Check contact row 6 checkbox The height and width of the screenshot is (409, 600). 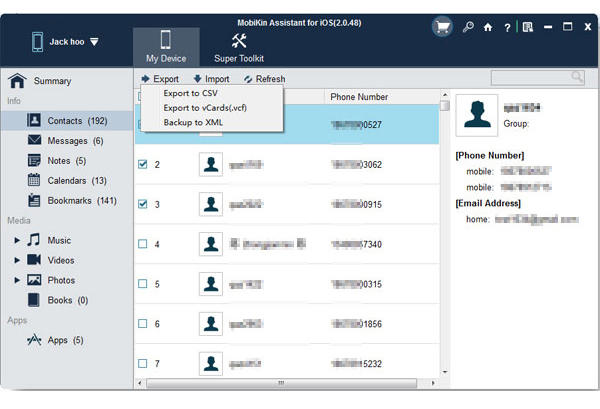142,324
